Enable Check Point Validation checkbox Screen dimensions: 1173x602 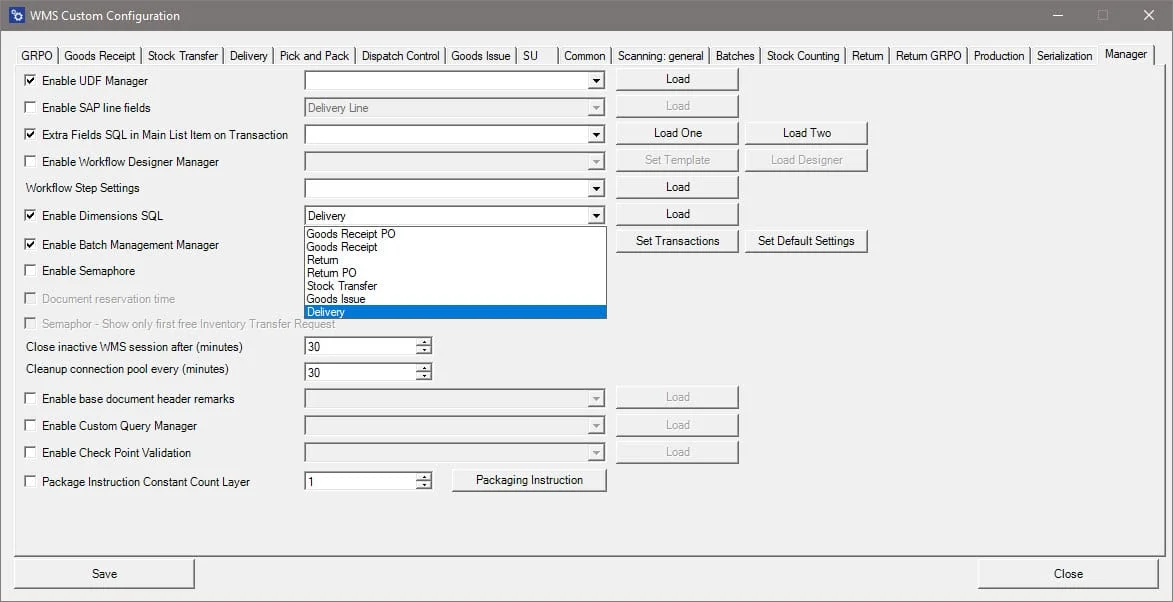(31, 452)
